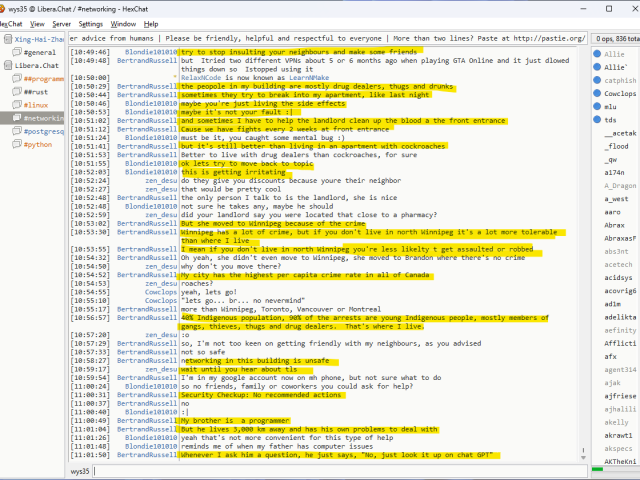Open the Settings menu
This screenshot has width=640, height=480.
tap(90, 23)
